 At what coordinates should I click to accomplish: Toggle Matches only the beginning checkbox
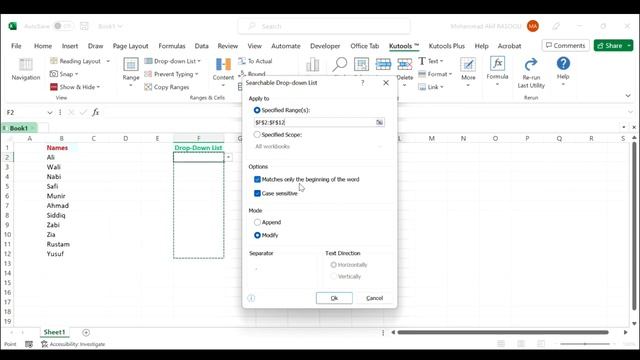tap(257, 179)
